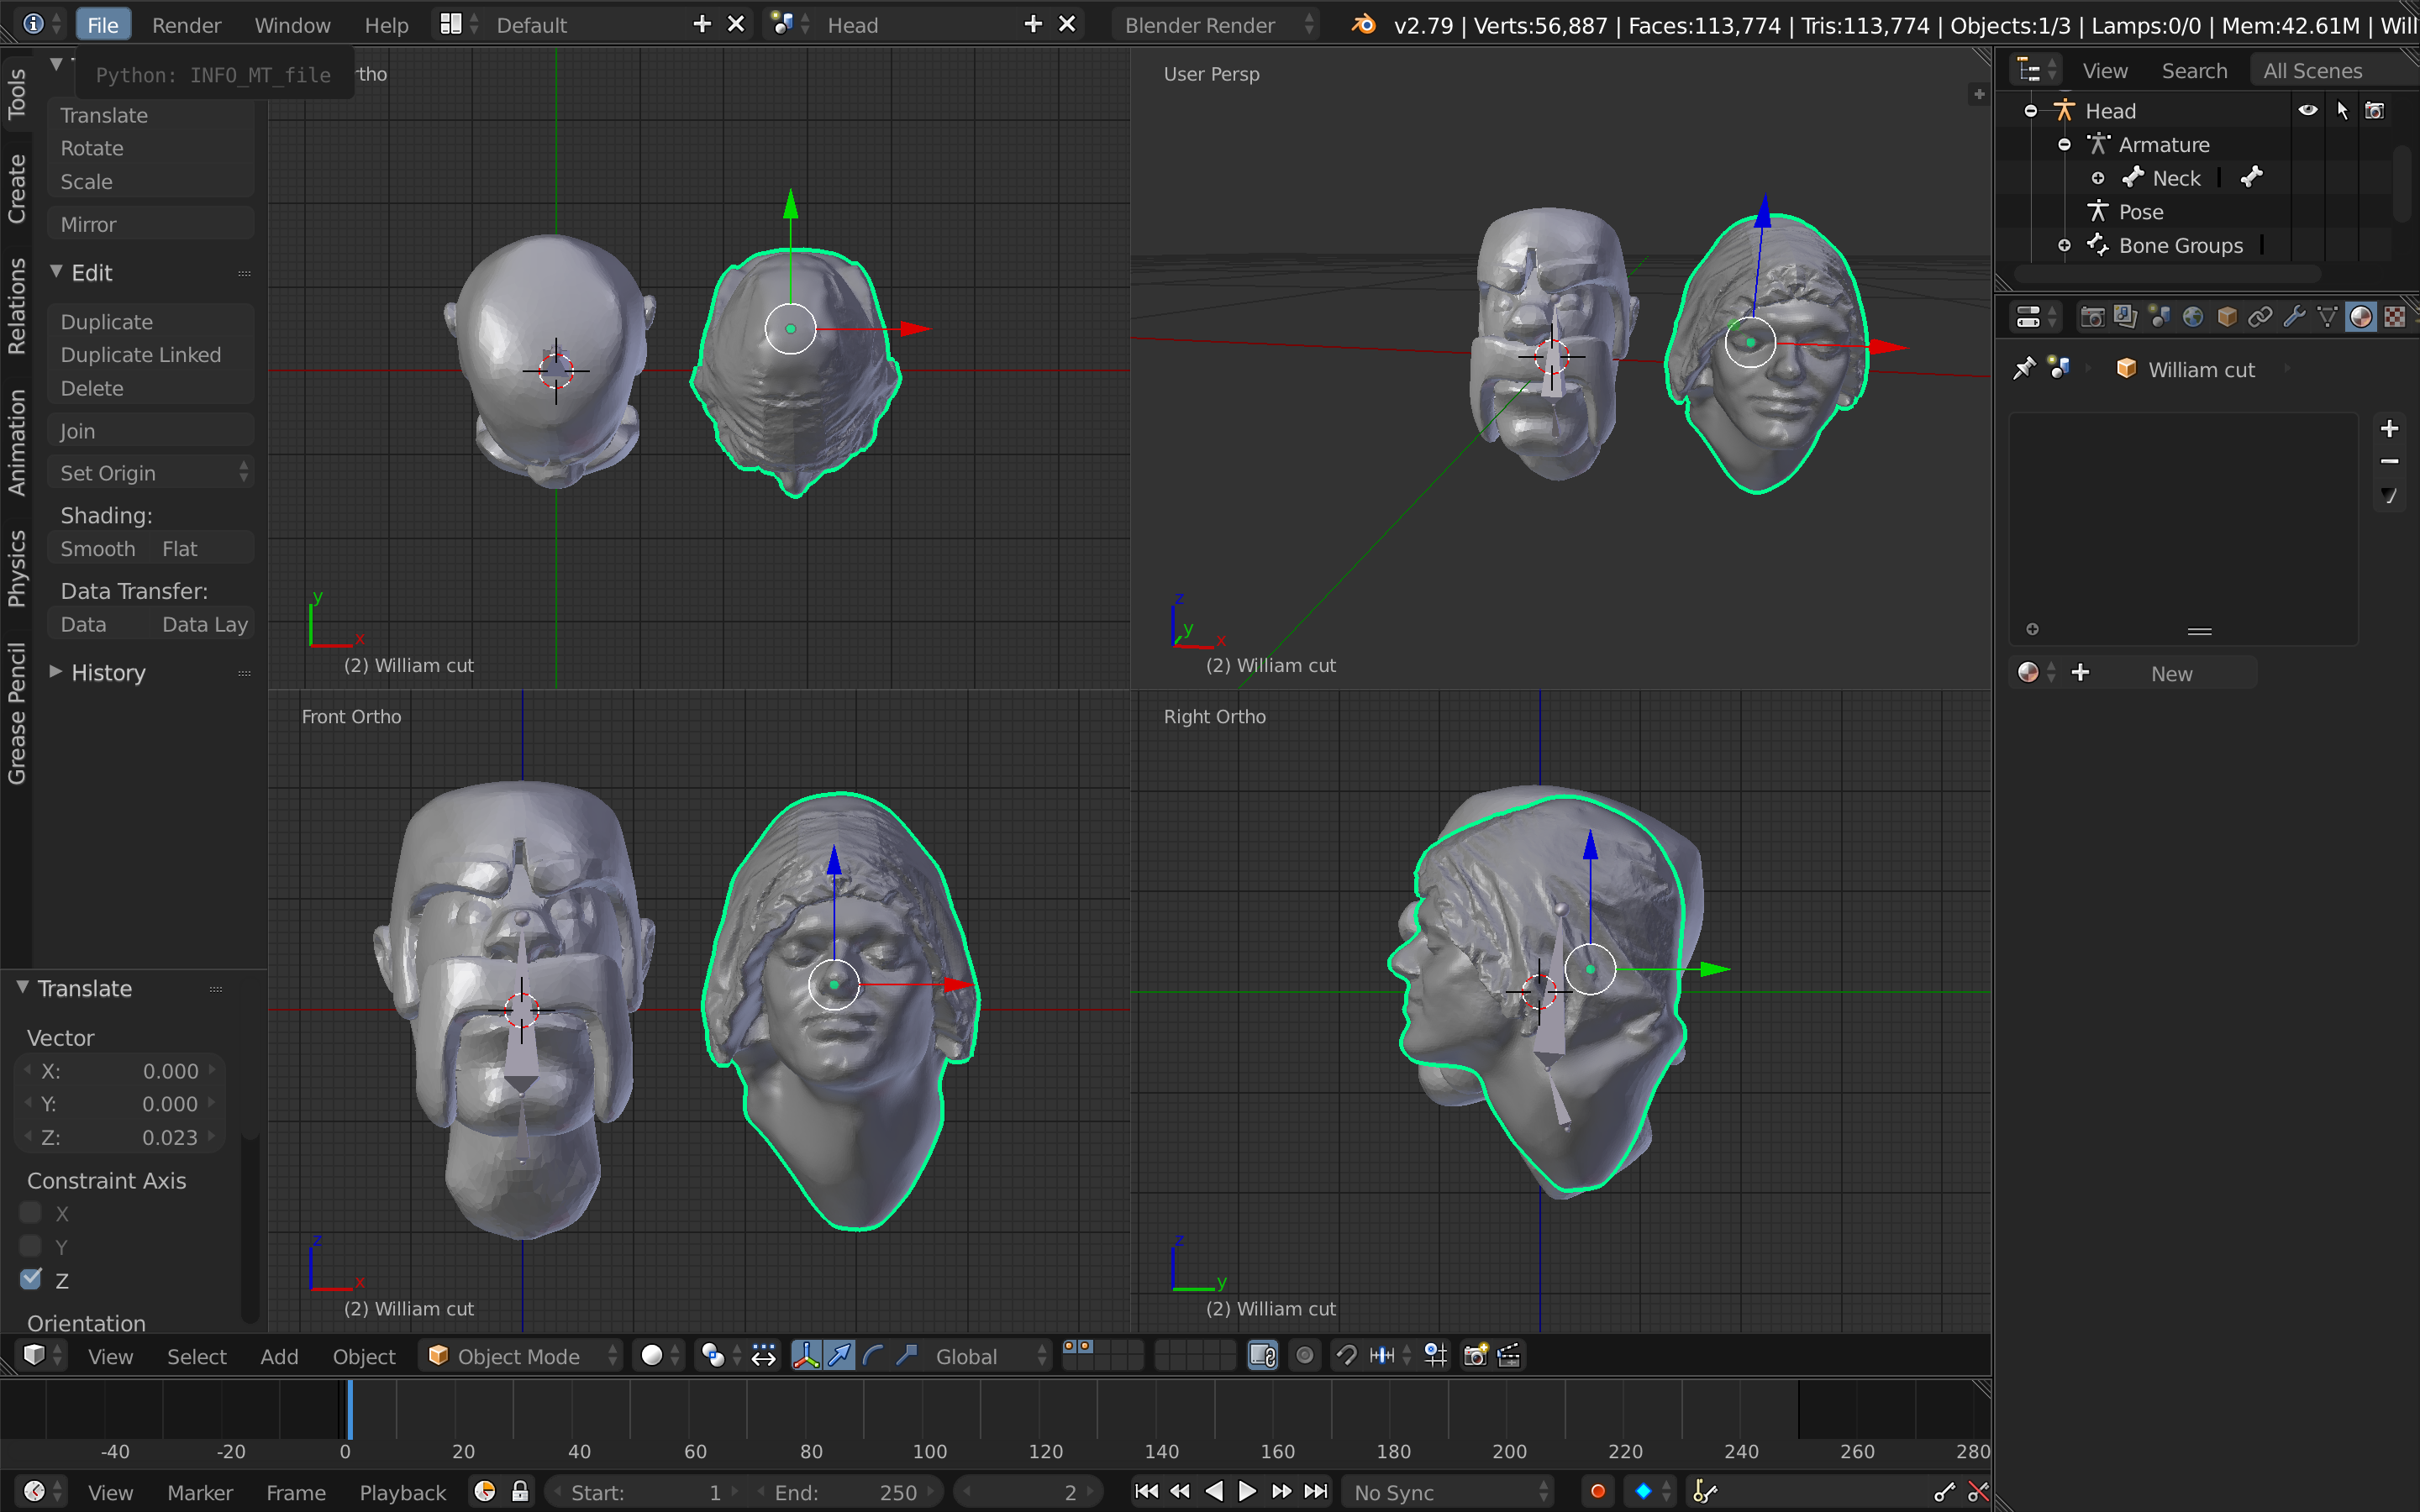Click the delete keyframe icon in the timeline
The width and height of the screenshot is (2420, 1512).
[1977, 1492]
